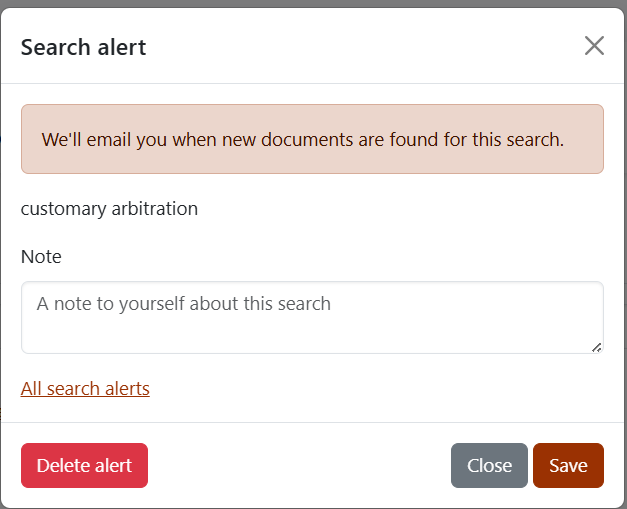Delete this search alert

(84, 465)
